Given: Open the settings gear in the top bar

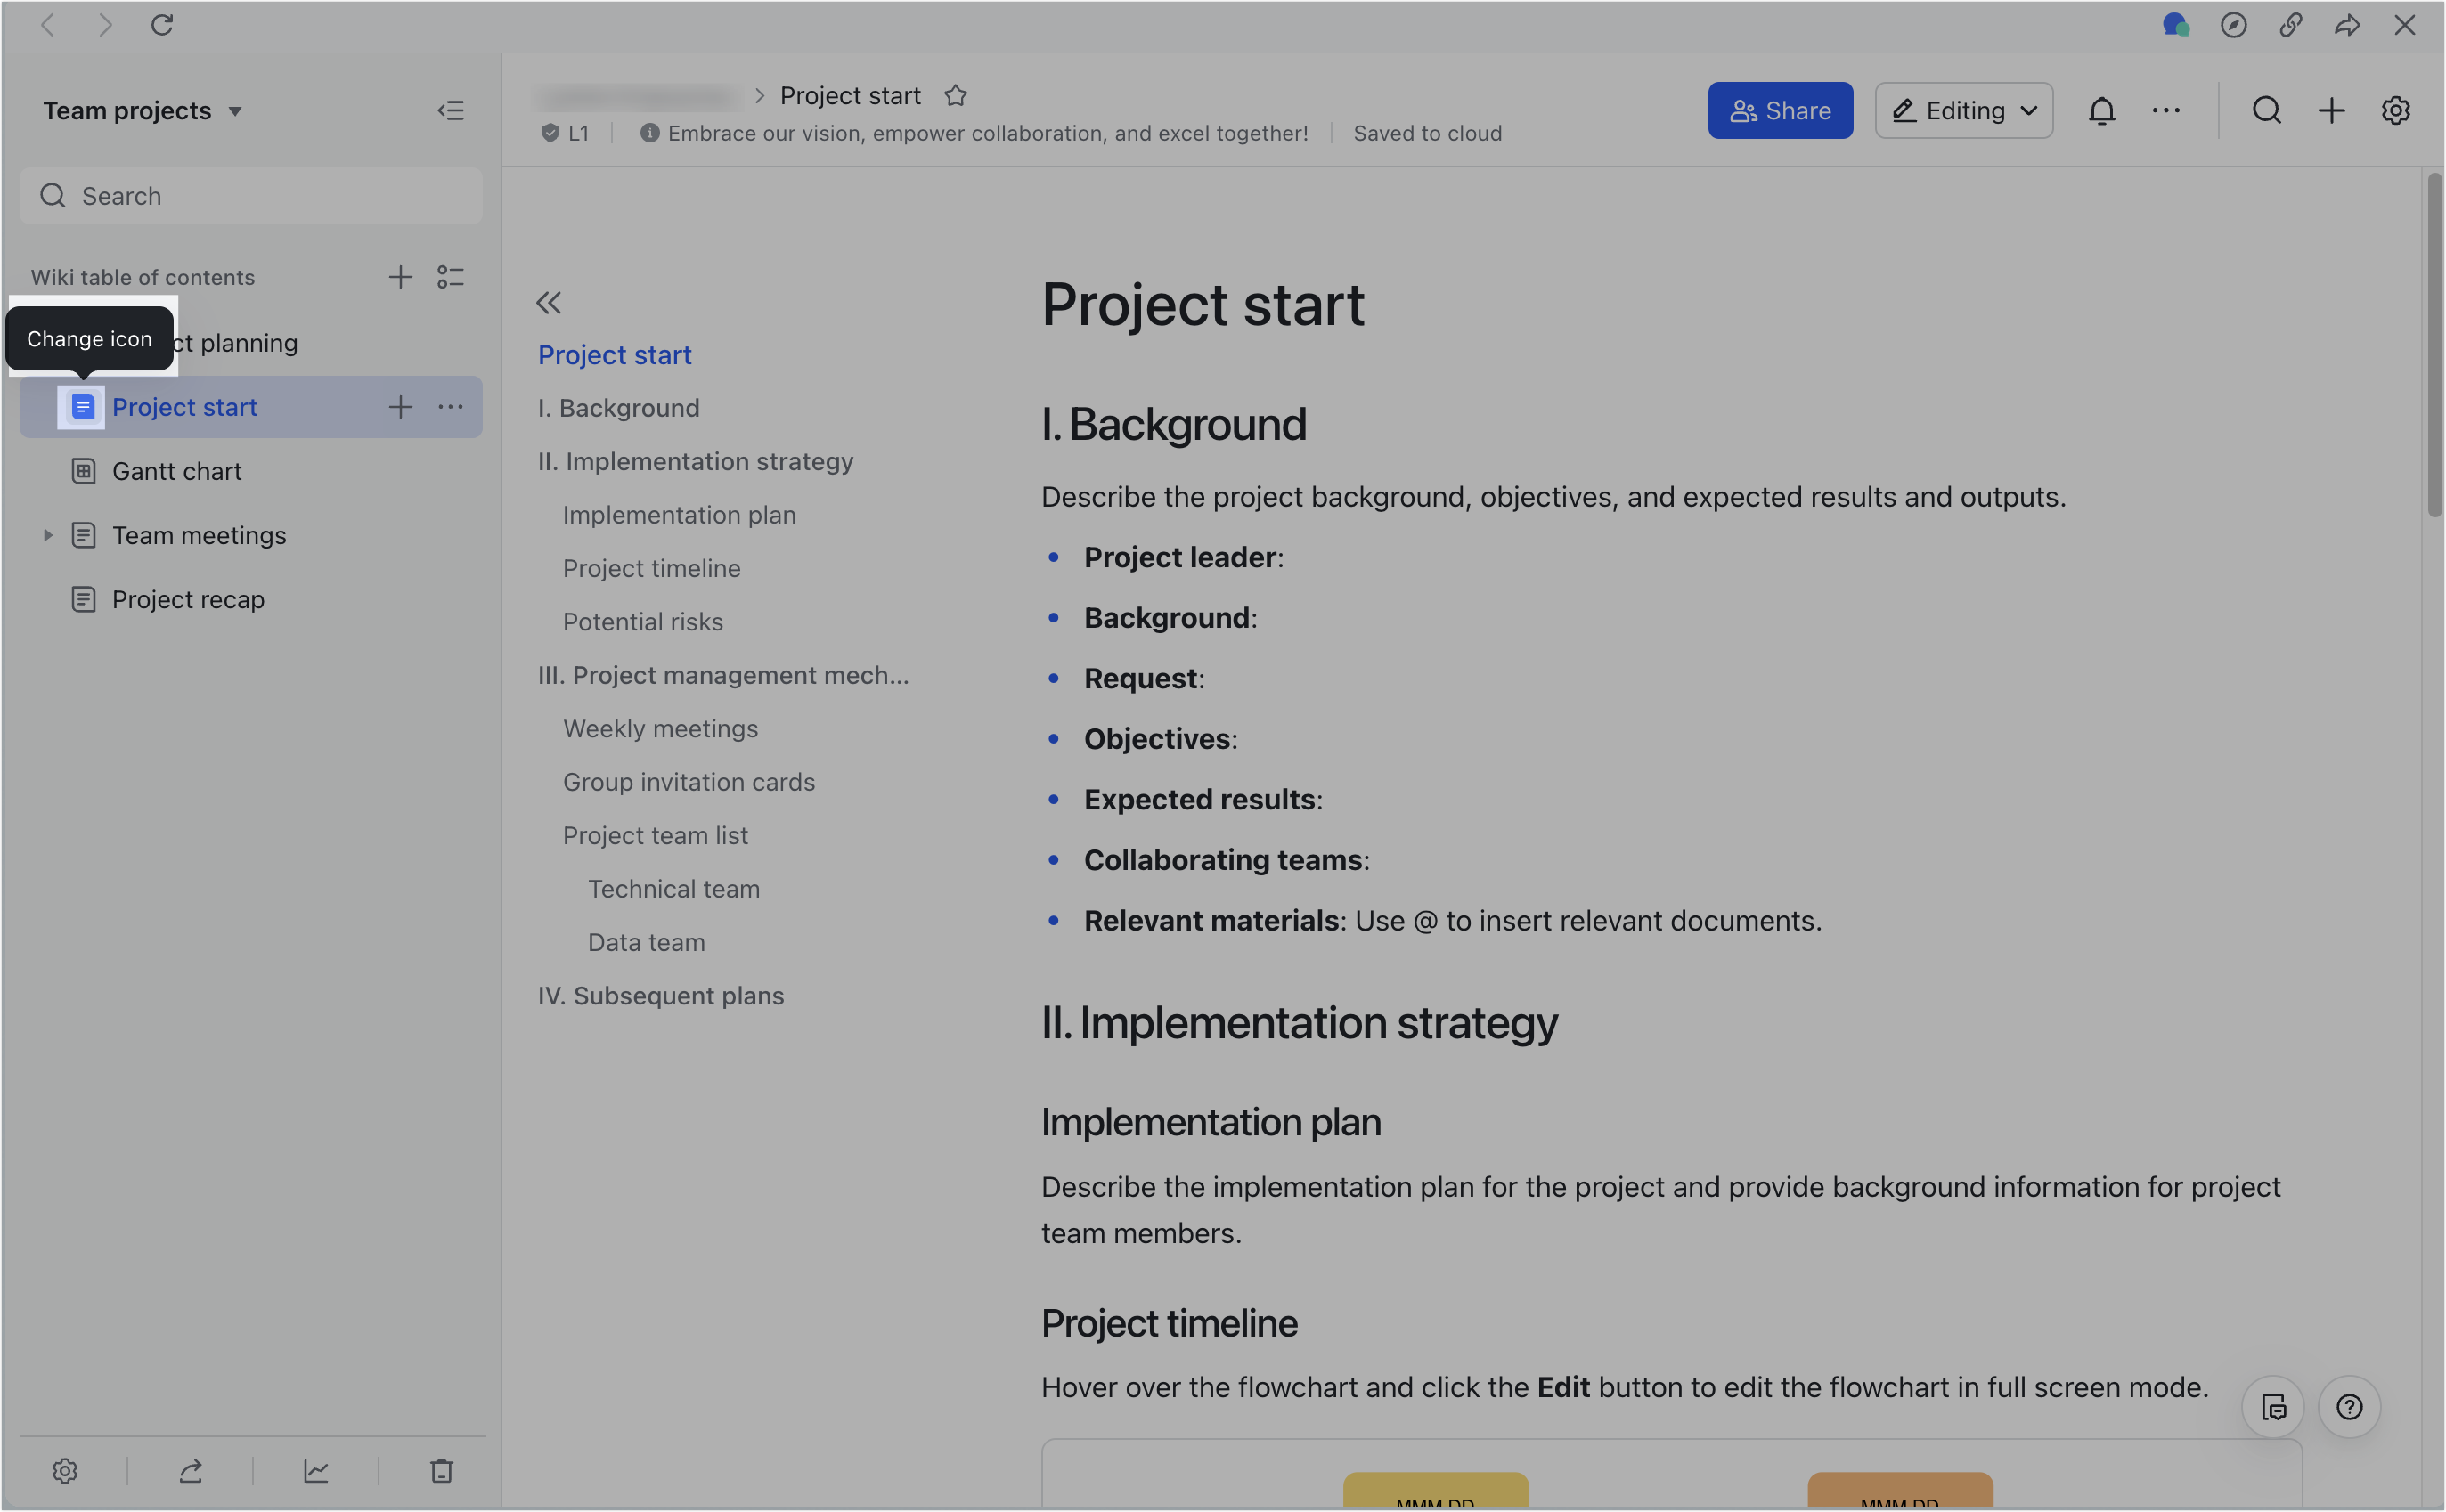Looking at the screenshot, I should 2396,110.
